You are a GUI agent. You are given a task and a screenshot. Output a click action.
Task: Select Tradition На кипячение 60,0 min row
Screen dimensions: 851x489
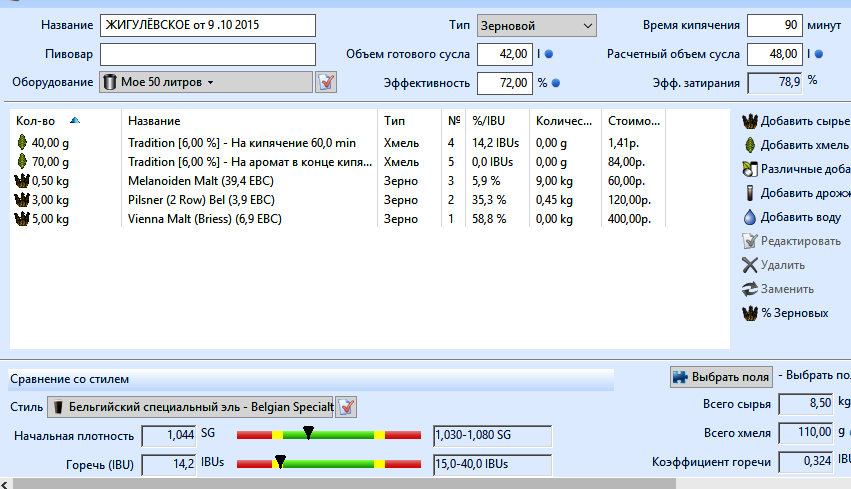click(337, 143)
